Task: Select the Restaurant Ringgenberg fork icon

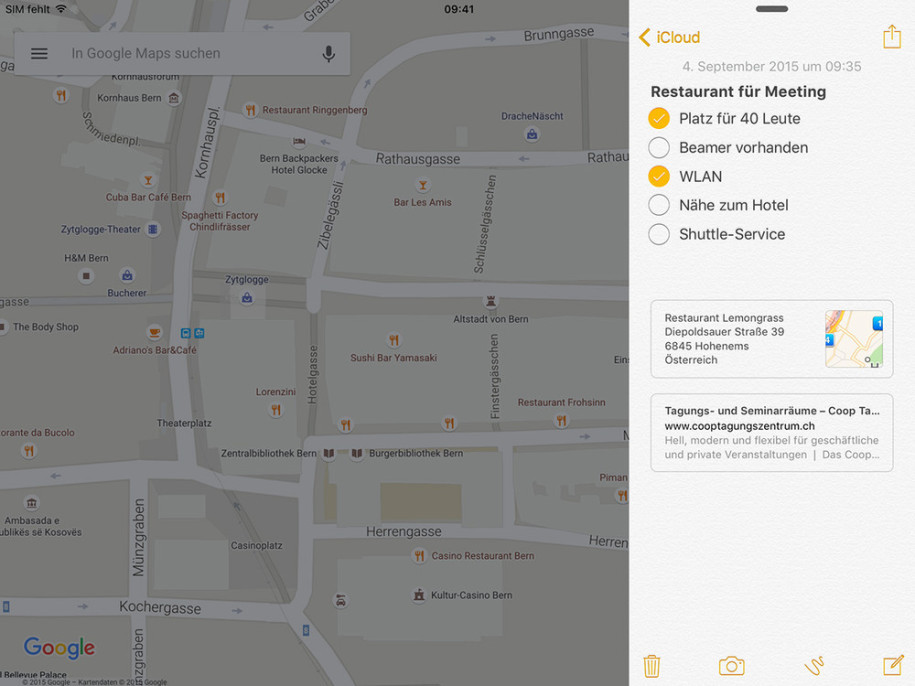Action: (x=250, y=110)
